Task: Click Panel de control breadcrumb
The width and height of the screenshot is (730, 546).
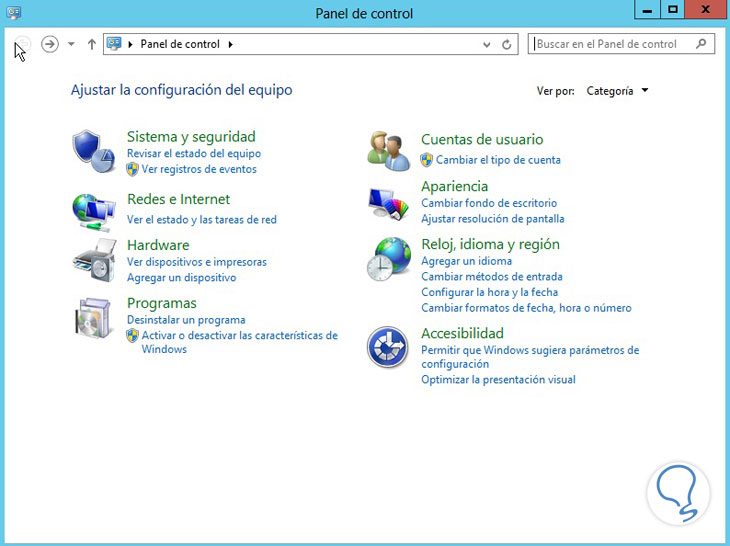Action: [180, 44]
